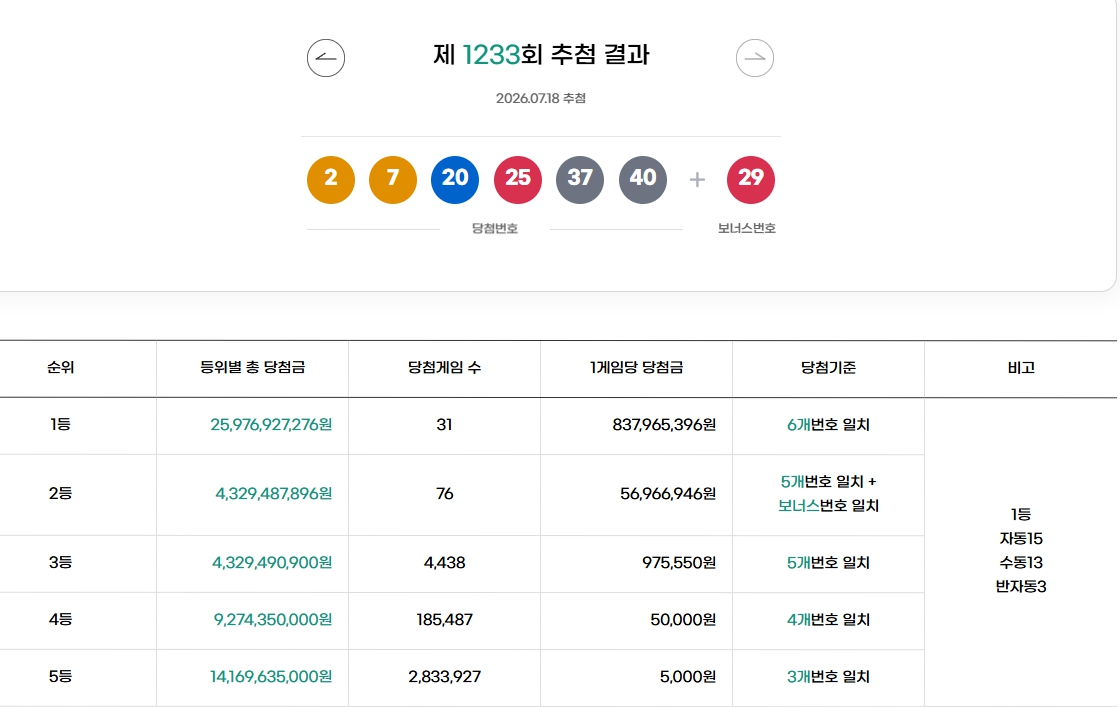The image size is (1120, 707).
Task: Click 3등 criterion '5개번호 일치'
Action: click(829, 563)
